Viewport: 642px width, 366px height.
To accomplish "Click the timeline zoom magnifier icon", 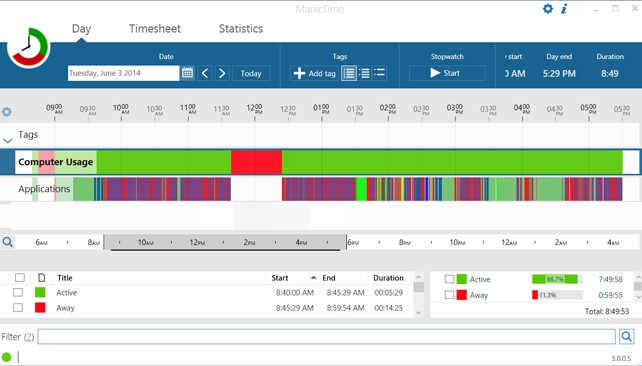I will coord(7,242).
